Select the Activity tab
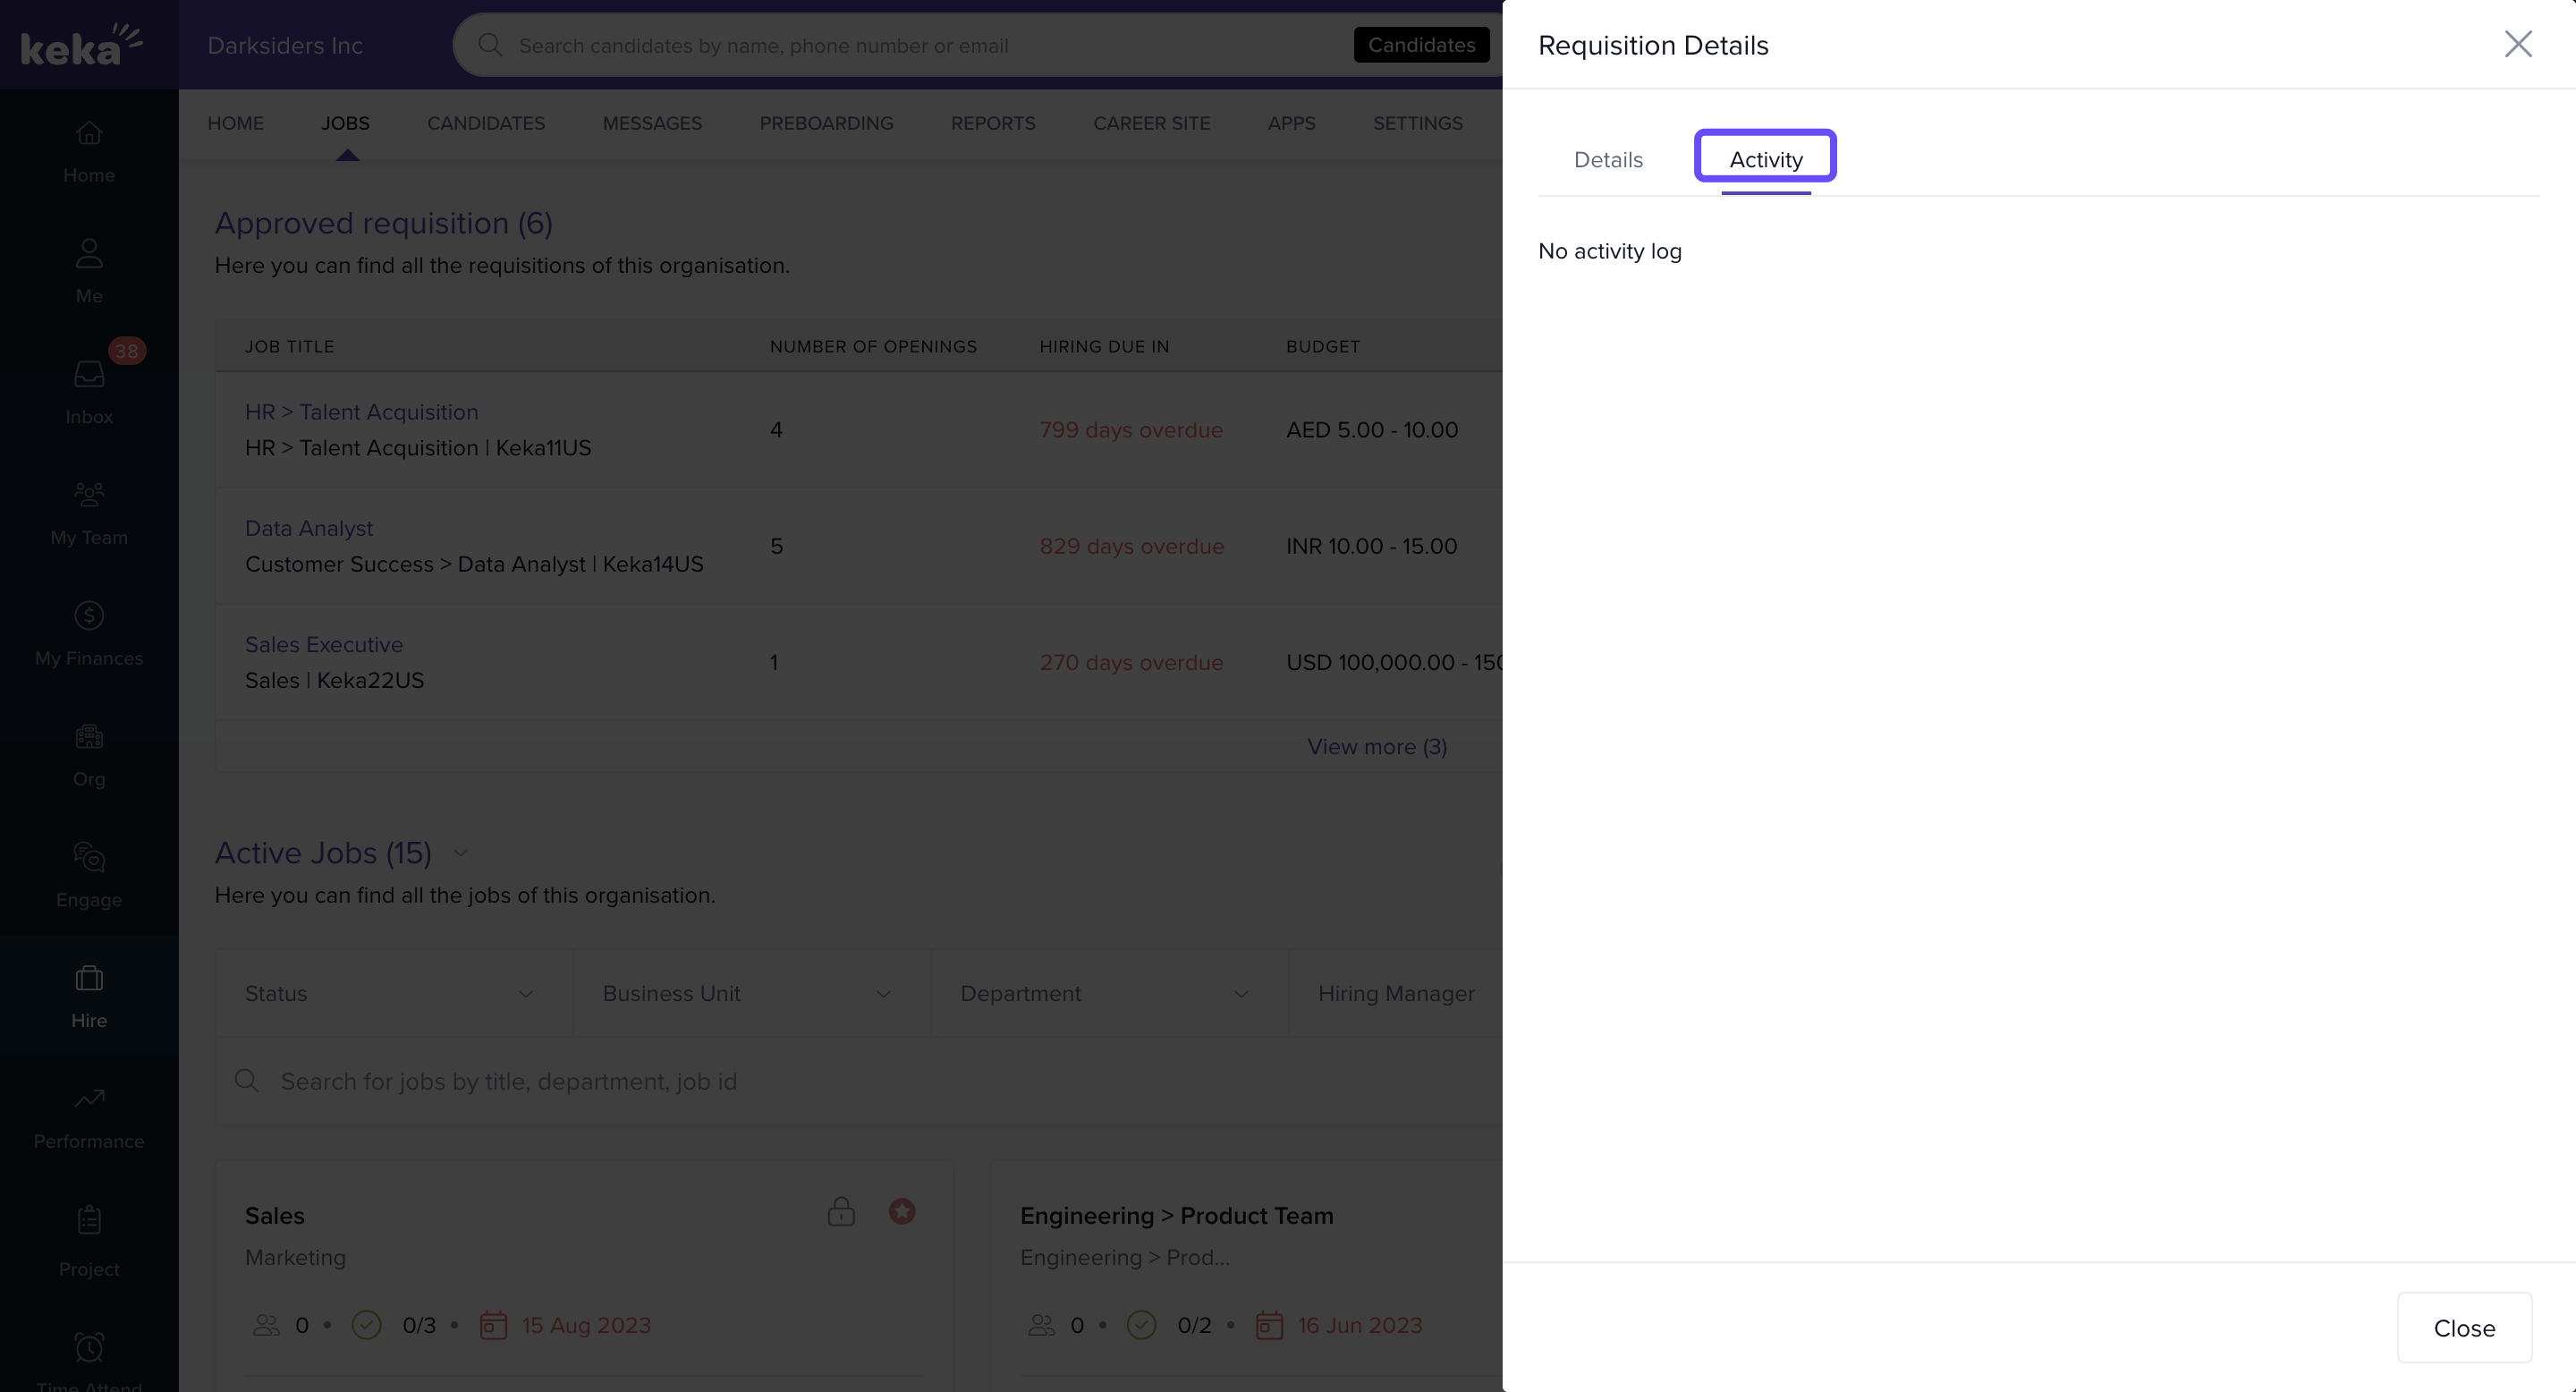Screen dimensions: 2576x1392 point(1765,160)
